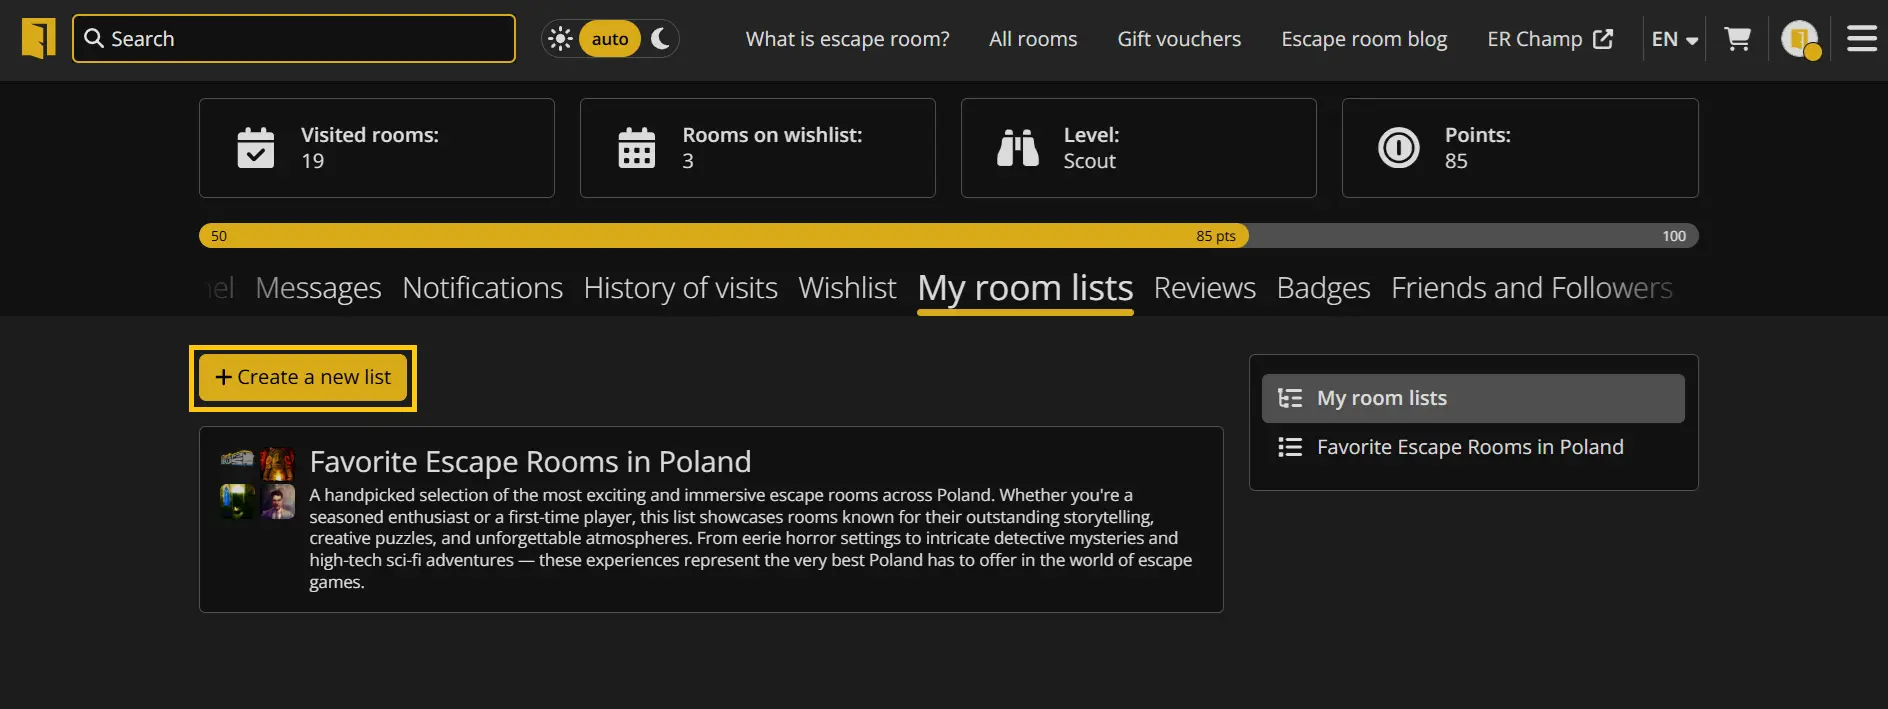Open the hamburger menu
This screenshot has height=709, width=1888.
pyautogui.click(x=1861, y=39)
